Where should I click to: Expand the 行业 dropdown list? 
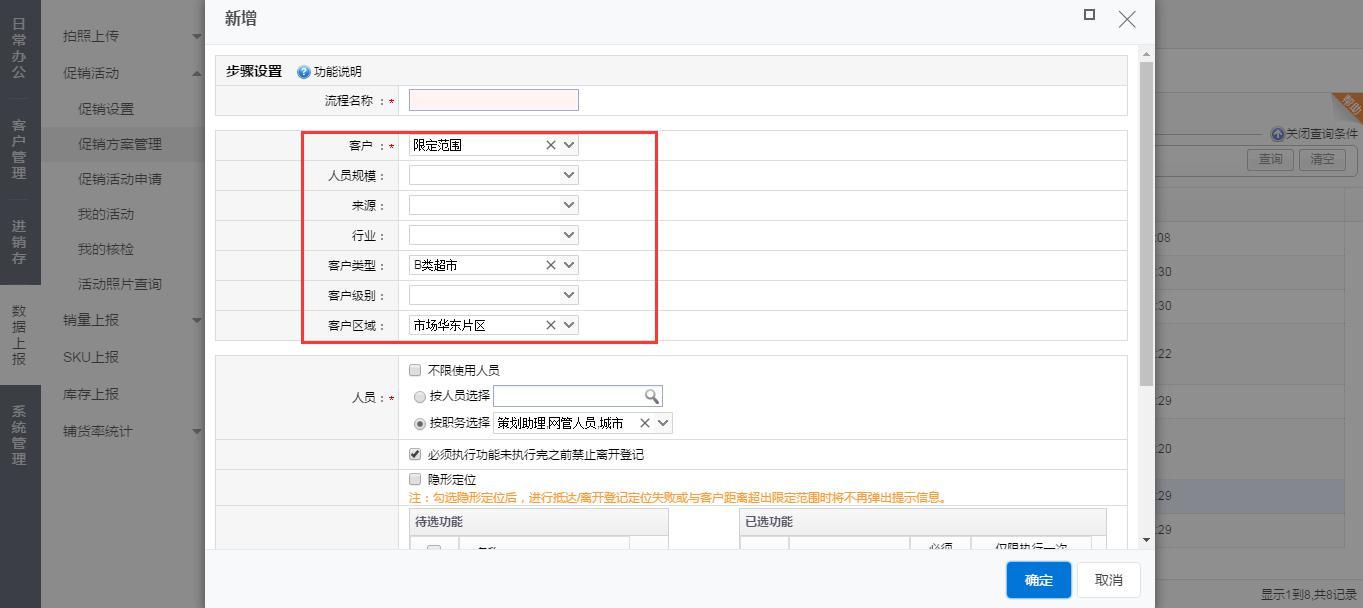tap(569, 235)
